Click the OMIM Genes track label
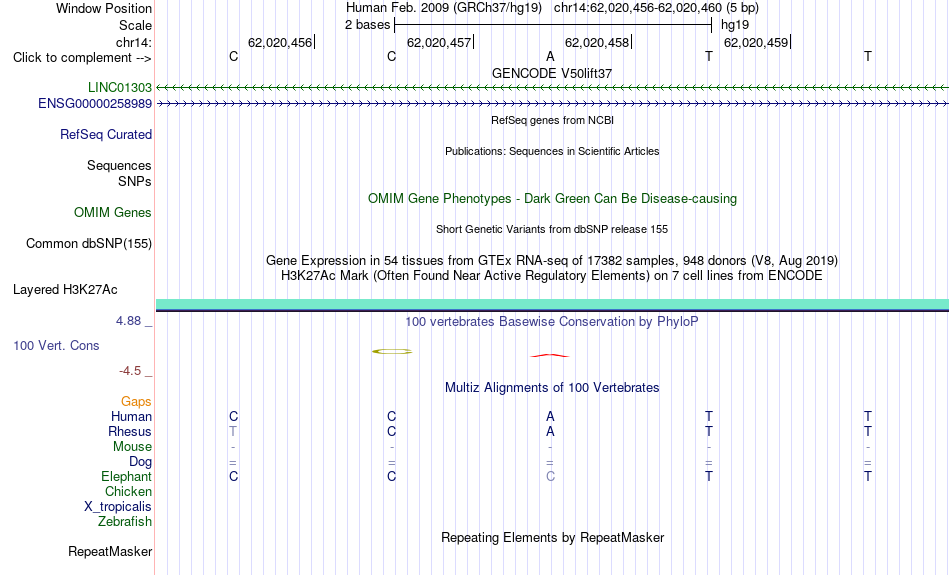This screenshot has width=950, height=575. (113, 213)
